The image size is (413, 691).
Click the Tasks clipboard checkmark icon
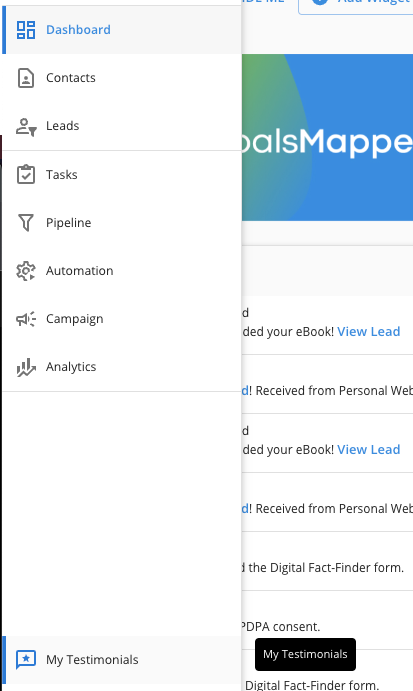tap(26, 174)
